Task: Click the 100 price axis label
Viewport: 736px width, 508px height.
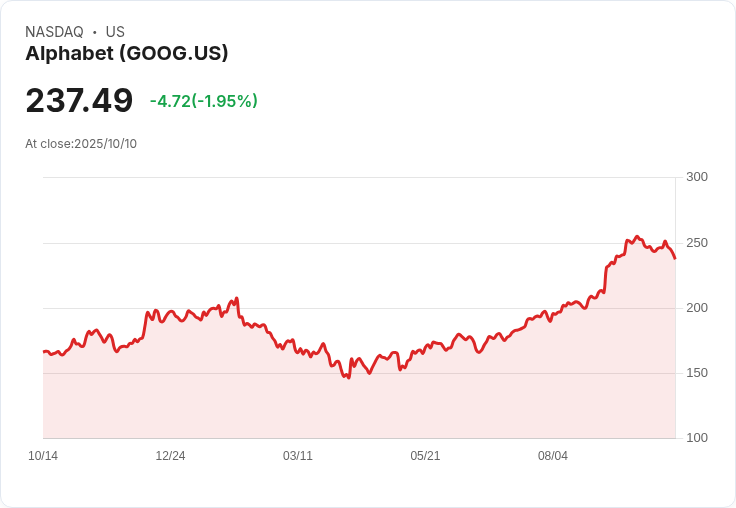Action: click(697, 438)
